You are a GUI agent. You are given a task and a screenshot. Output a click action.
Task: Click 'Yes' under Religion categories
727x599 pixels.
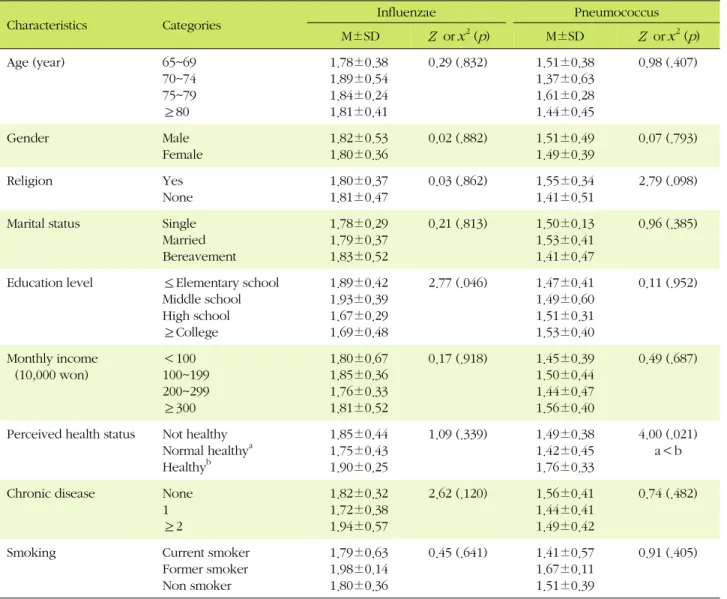point(172,181)
